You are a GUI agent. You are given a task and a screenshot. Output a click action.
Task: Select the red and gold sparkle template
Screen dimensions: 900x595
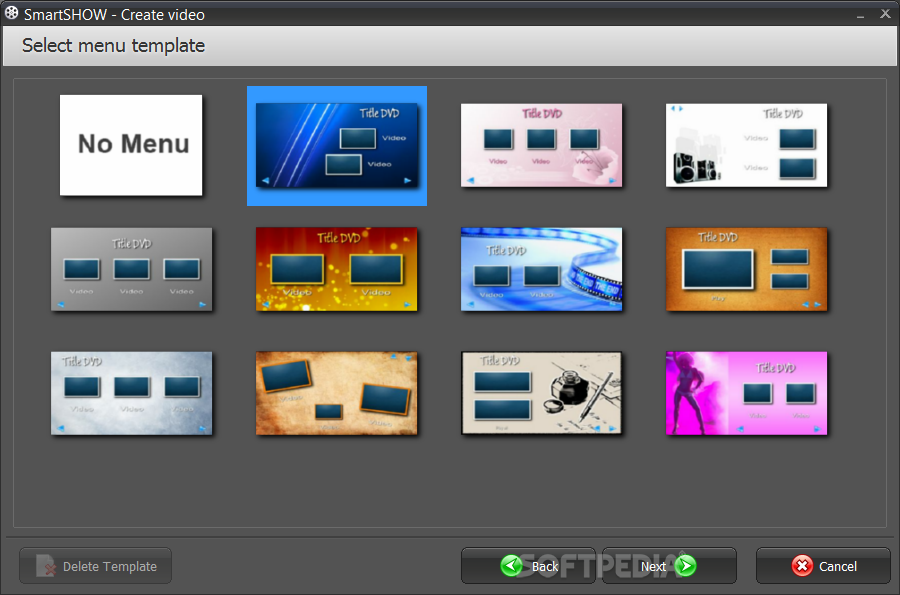(x=337, y=269)
